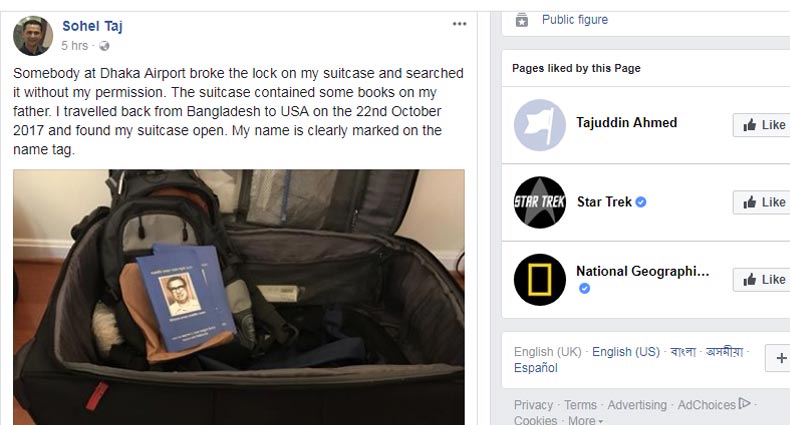The height and width of the screenshot is (425, 790).
Task: Like the Tajuddin Ahmed page
Action: pos(762,125)
